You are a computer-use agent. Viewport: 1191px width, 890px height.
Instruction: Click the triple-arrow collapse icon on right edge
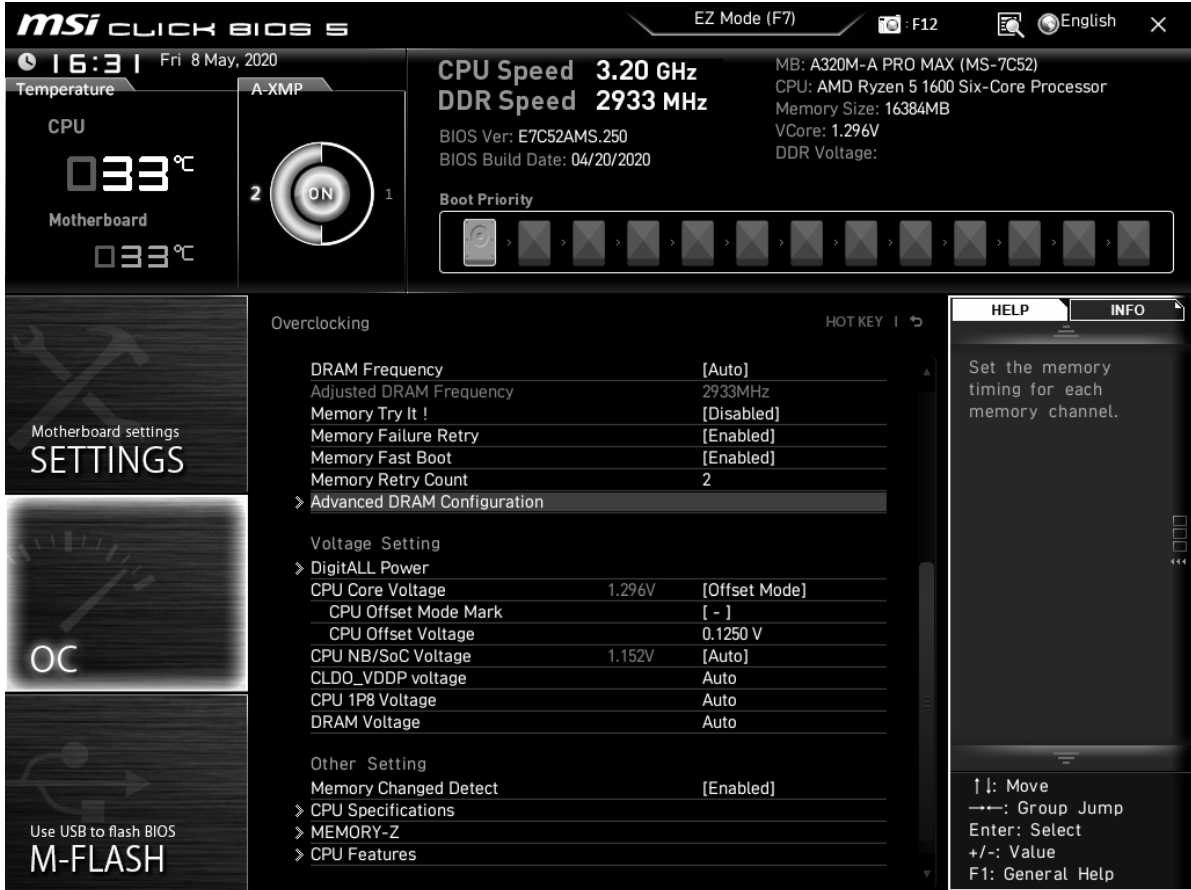point(1178,562)
